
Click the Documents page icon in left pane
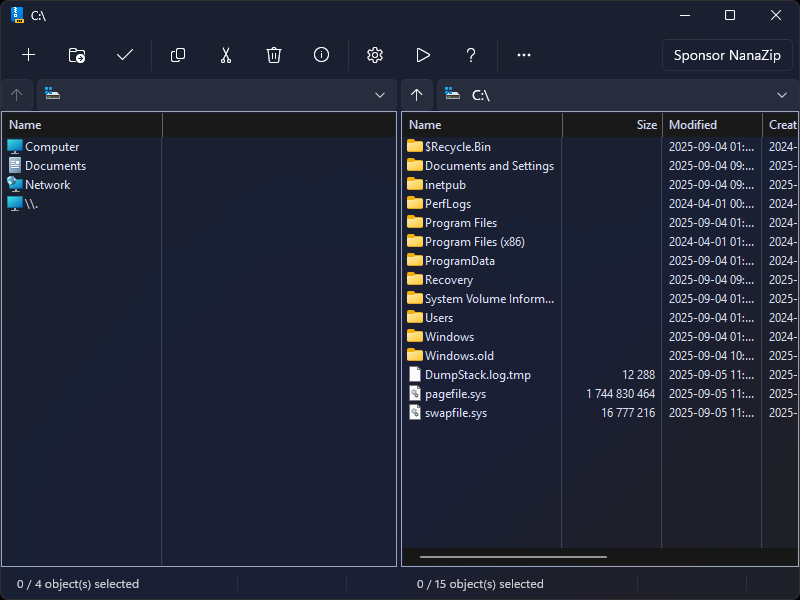[15, 166]
